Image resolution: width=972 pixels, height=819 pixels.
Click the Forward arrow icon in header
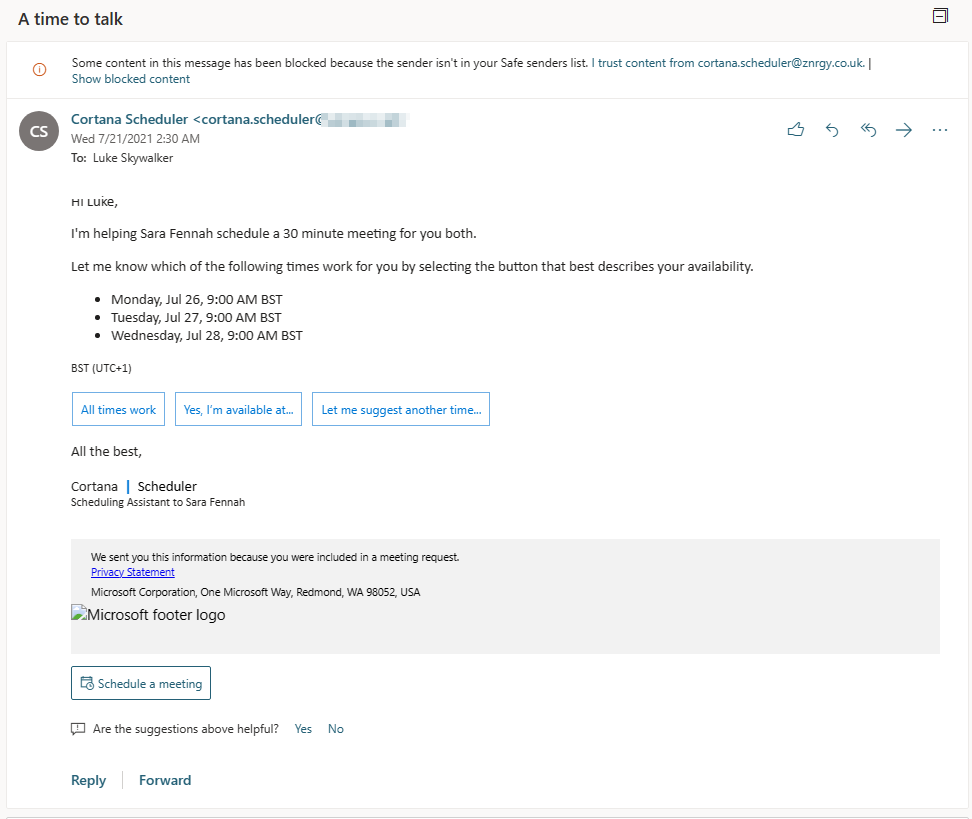coord(904,130)
